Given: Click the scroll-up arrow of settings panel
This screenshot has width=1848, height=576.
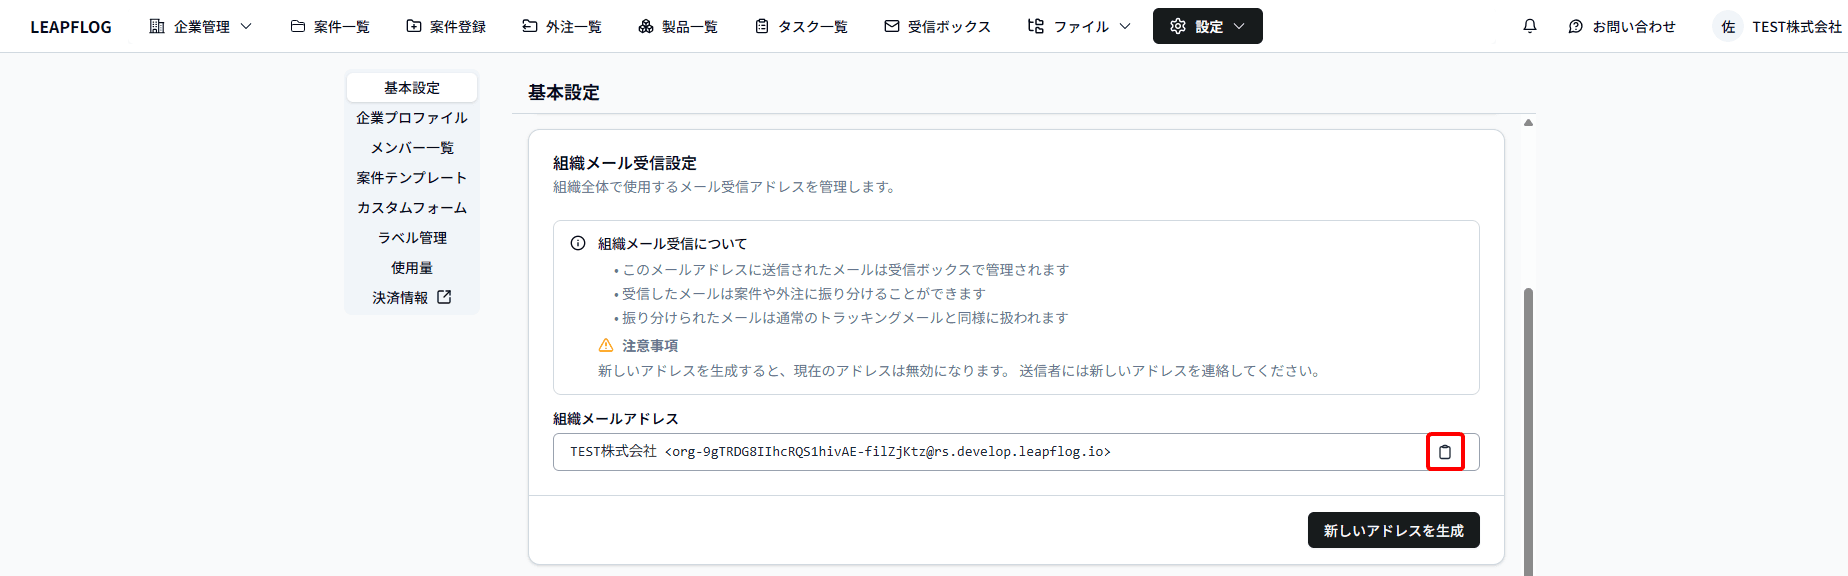Looking at the screenshot, I should pyautogui.click(x=1528, y=123).
